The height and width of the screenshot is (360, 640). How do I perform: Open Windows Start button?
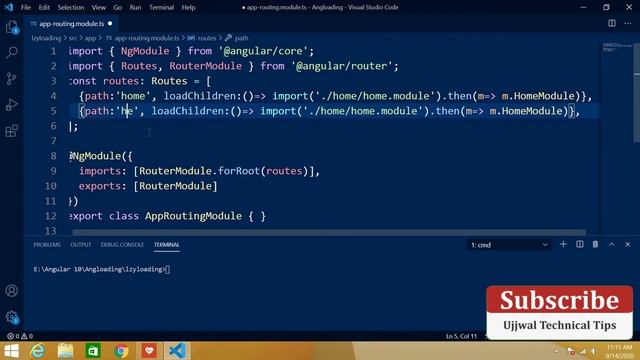11,351
